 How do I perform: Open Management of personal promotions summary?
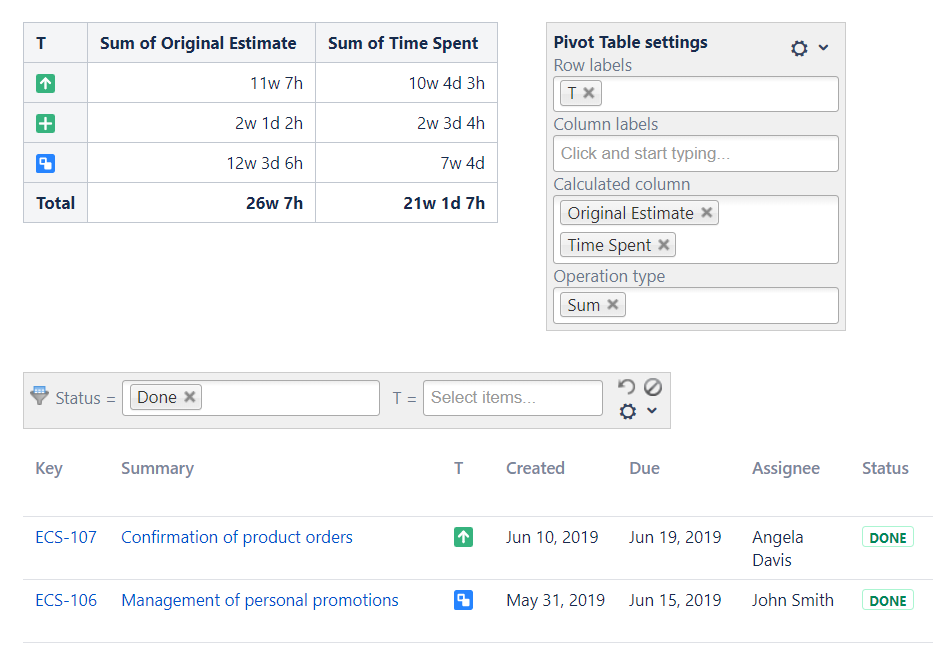click(x=260, y=600)
